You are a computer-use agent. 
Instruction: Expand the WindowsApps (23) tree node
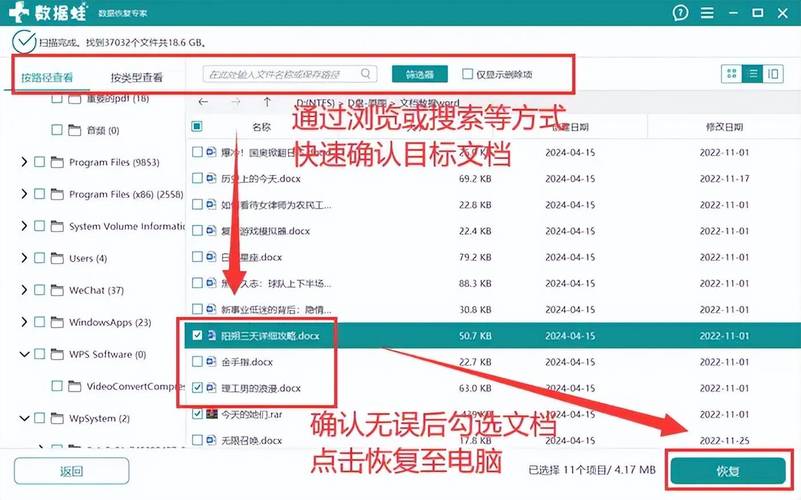pyautogui.click(x=24, y=322)
